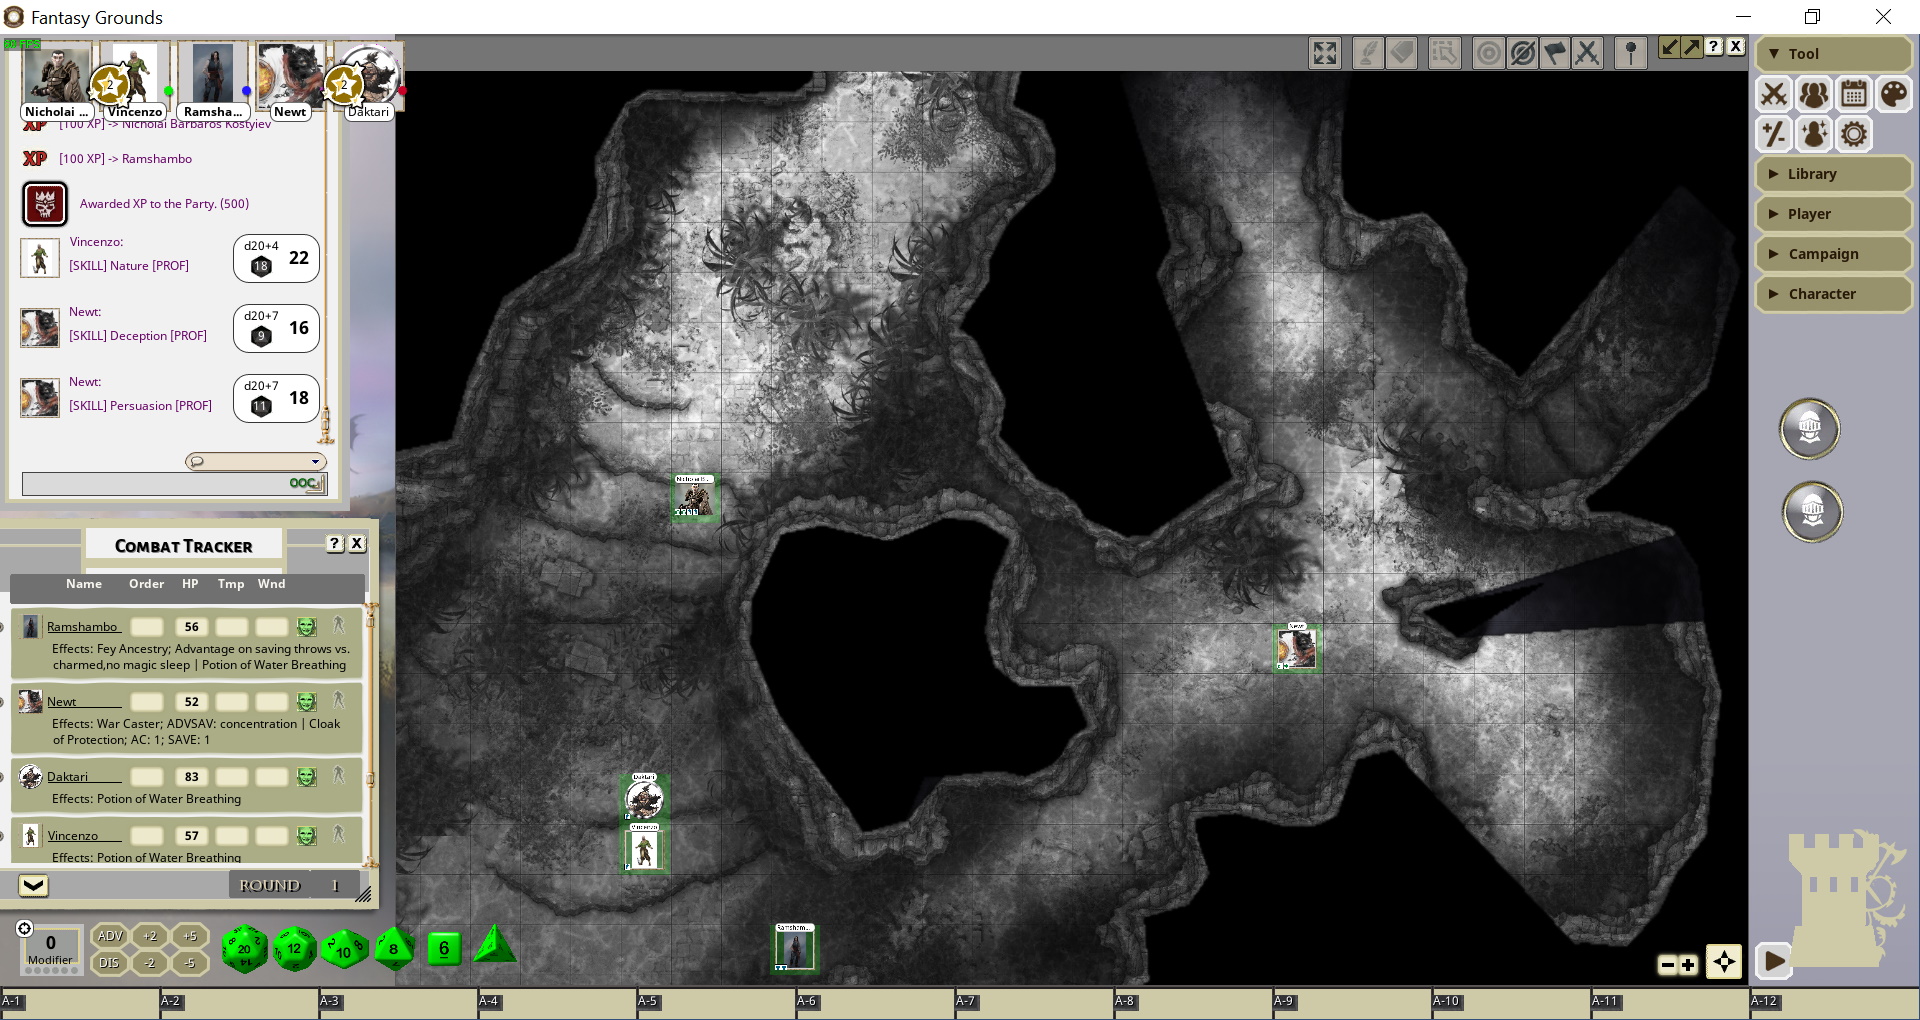Click the fit-to-window map toolbar icon
Screen dimensions: 1920x1020
1325,53
